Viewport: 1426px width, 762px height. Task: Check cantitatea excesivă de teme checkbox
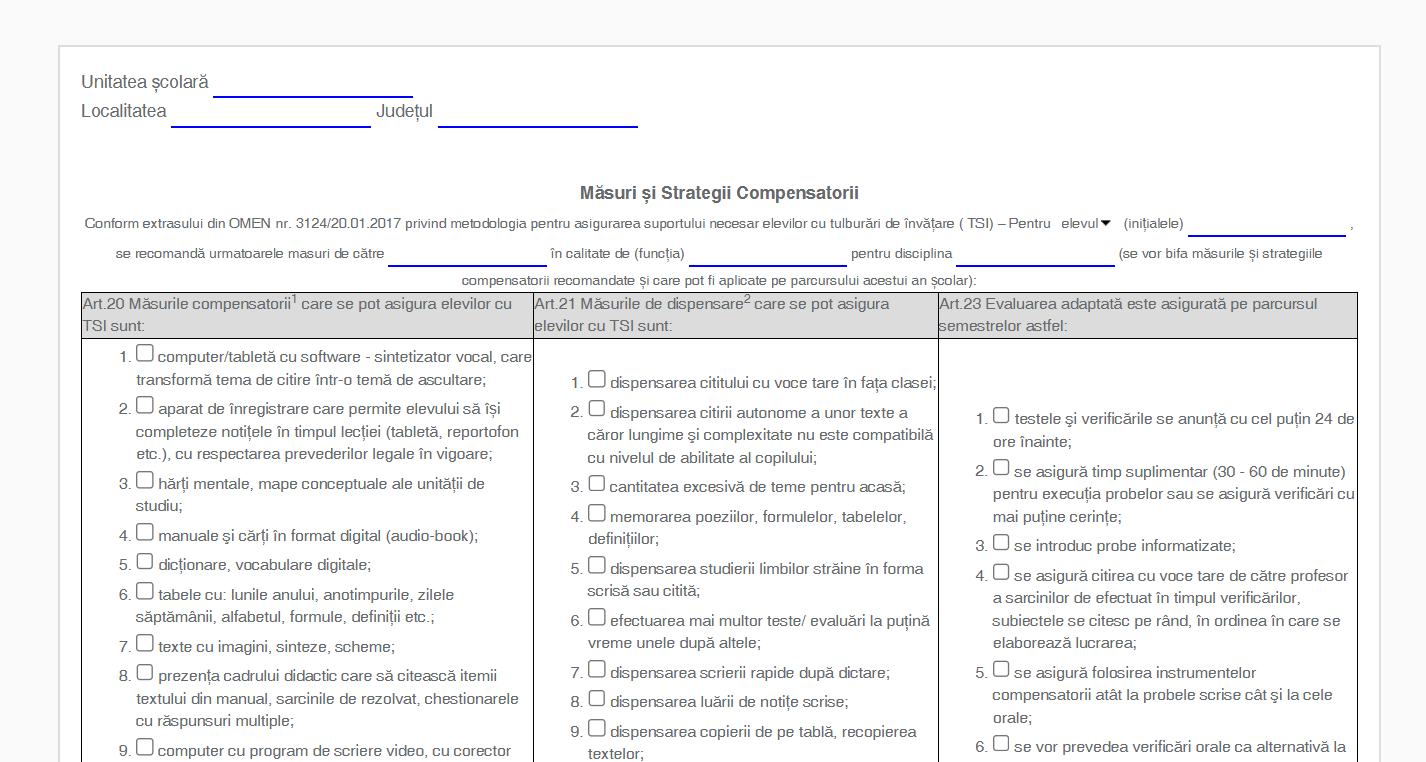pyautogui.click(x=597, y=483)
